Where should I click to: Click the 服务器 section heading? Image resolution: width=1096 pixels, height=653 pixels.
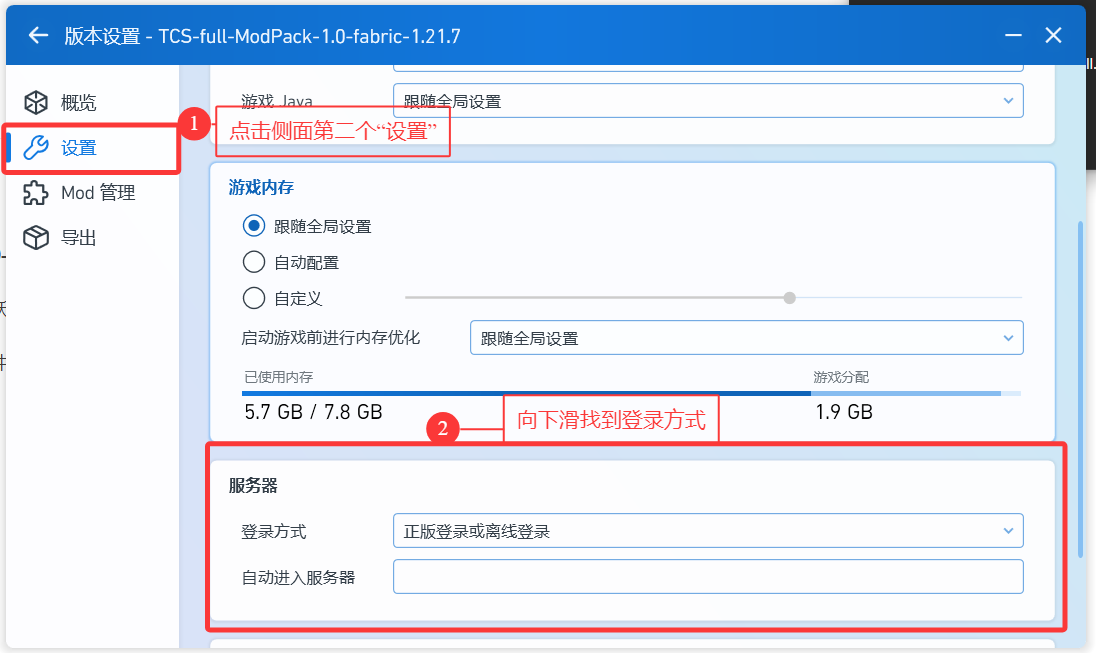pyautogui.click(x=253, y=485)
